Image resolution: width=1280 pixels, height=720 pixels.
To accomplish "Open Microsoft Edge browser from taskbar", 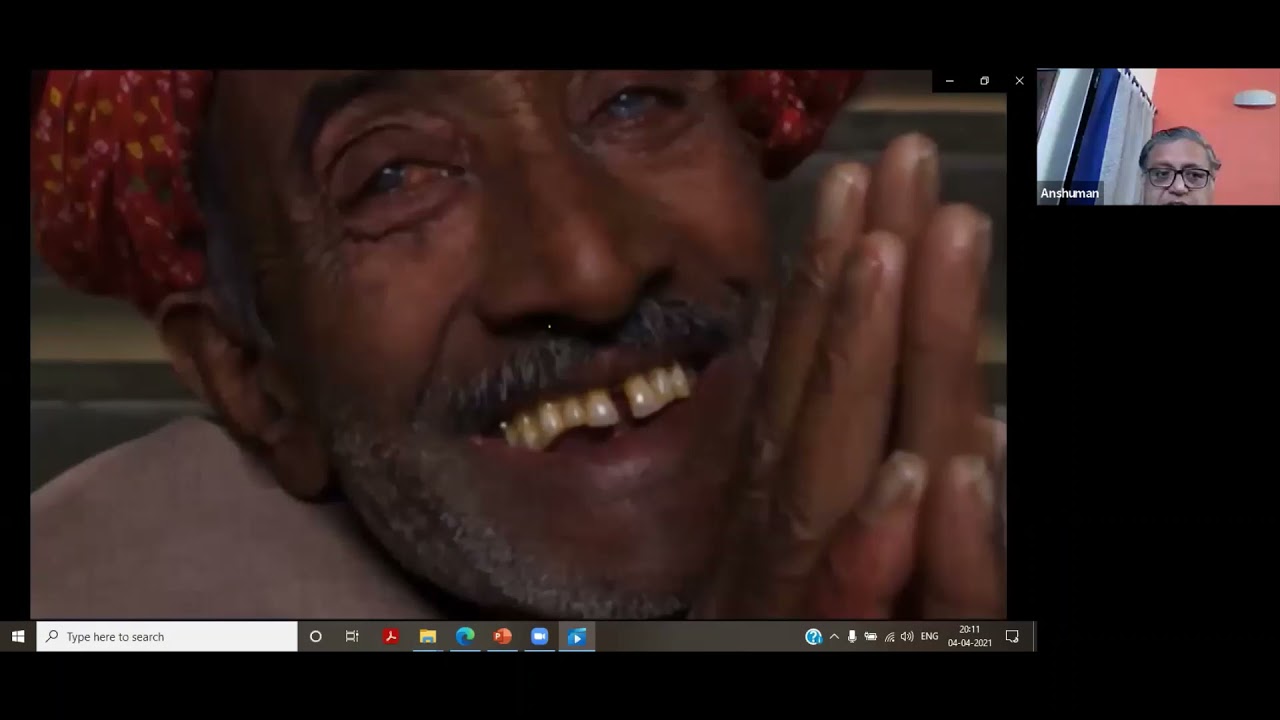I will click(x=465, y=636).
